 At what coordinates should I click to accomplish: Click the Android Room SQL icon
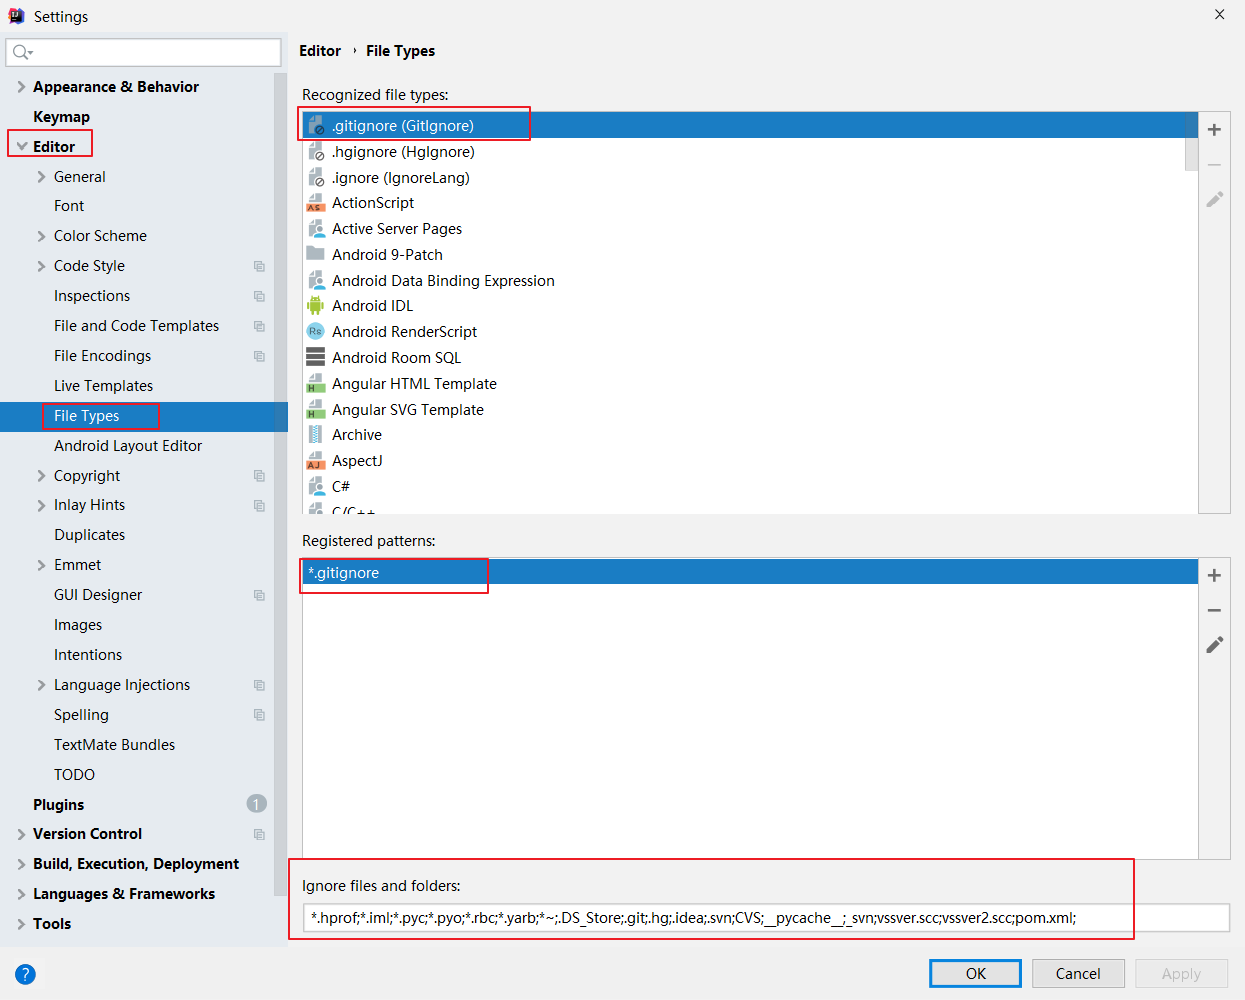click(x=315, y=357)
